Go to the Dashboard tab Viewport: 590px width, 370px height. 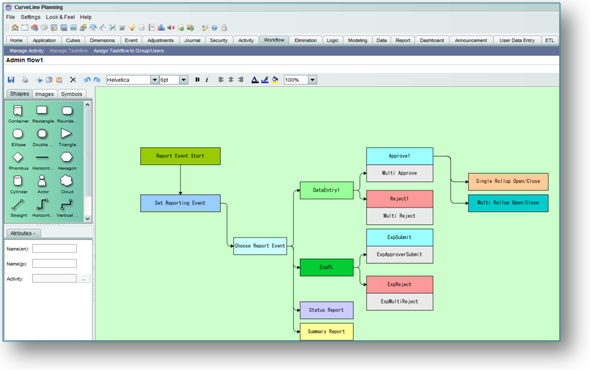432,40
